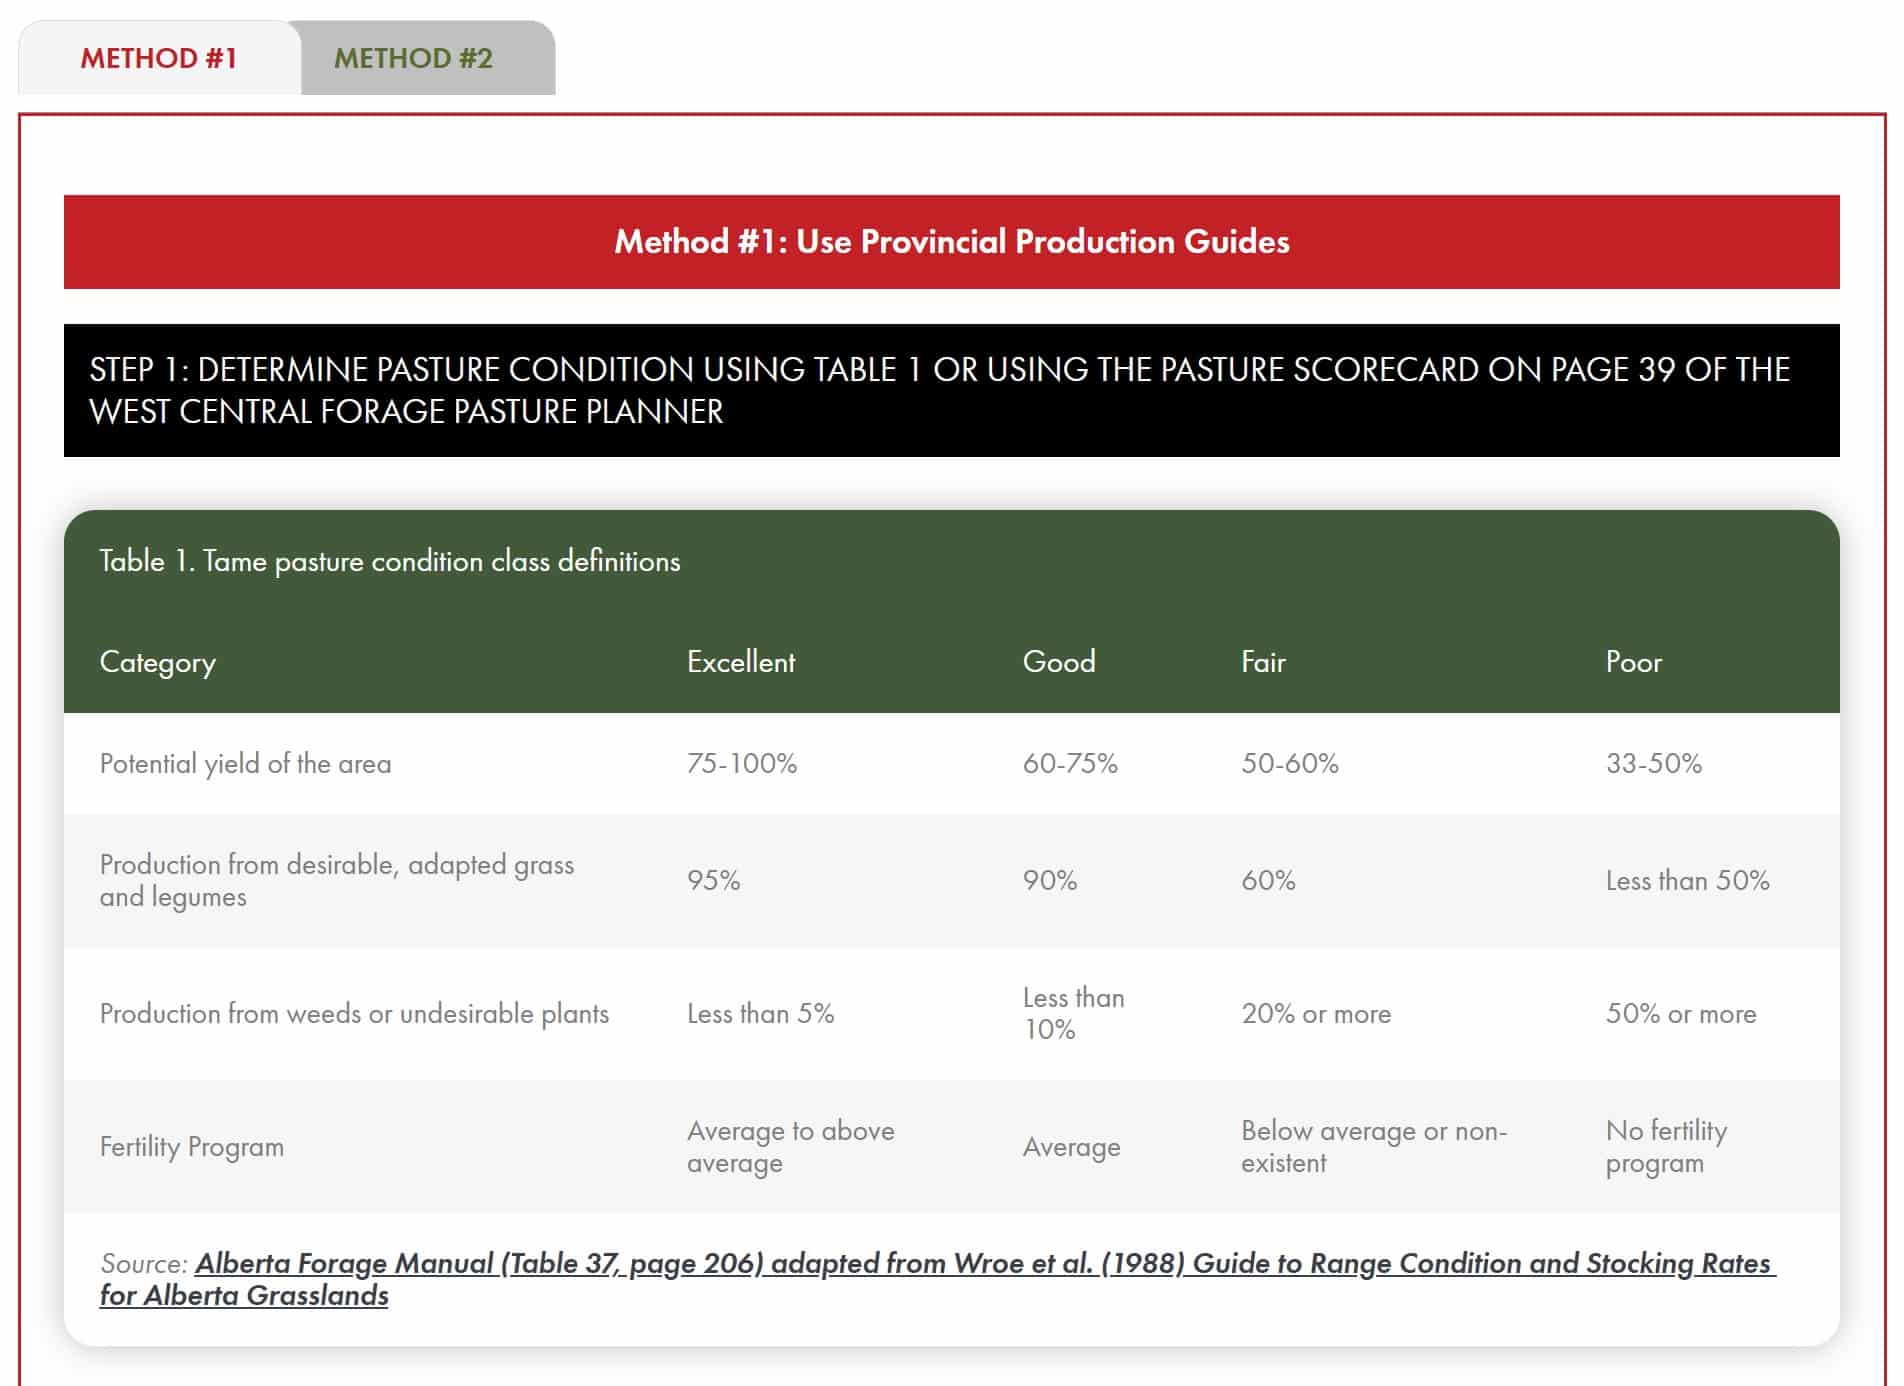This screenshot has width=1904, height=1386.
Task: Click the Production from desirable grass row label
Action: click(337, 881)
